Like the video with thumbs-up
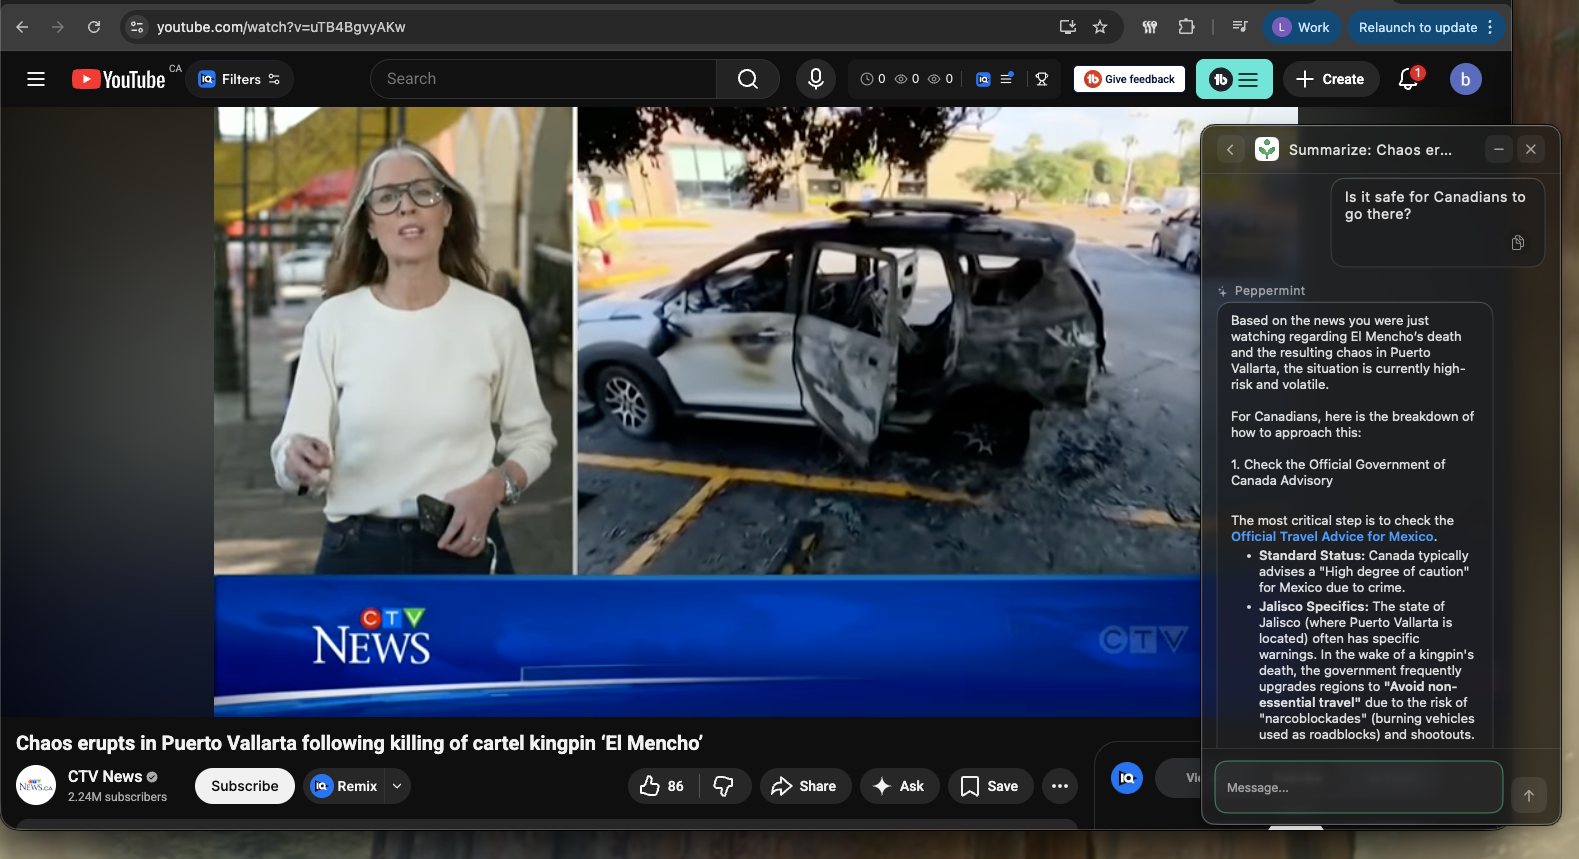This screenshot has width=1579, height=859. [662, 786]
